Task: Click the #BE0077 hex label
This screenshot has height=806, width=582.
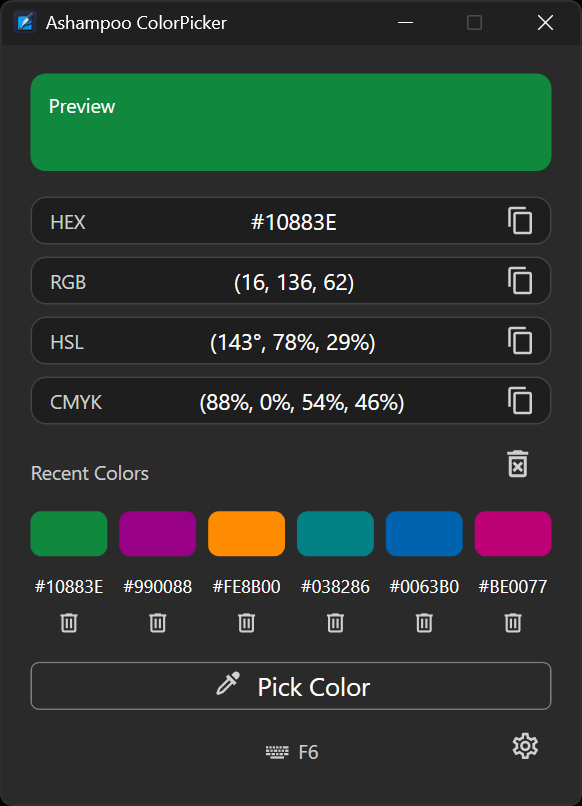Action: coord(513,587)
